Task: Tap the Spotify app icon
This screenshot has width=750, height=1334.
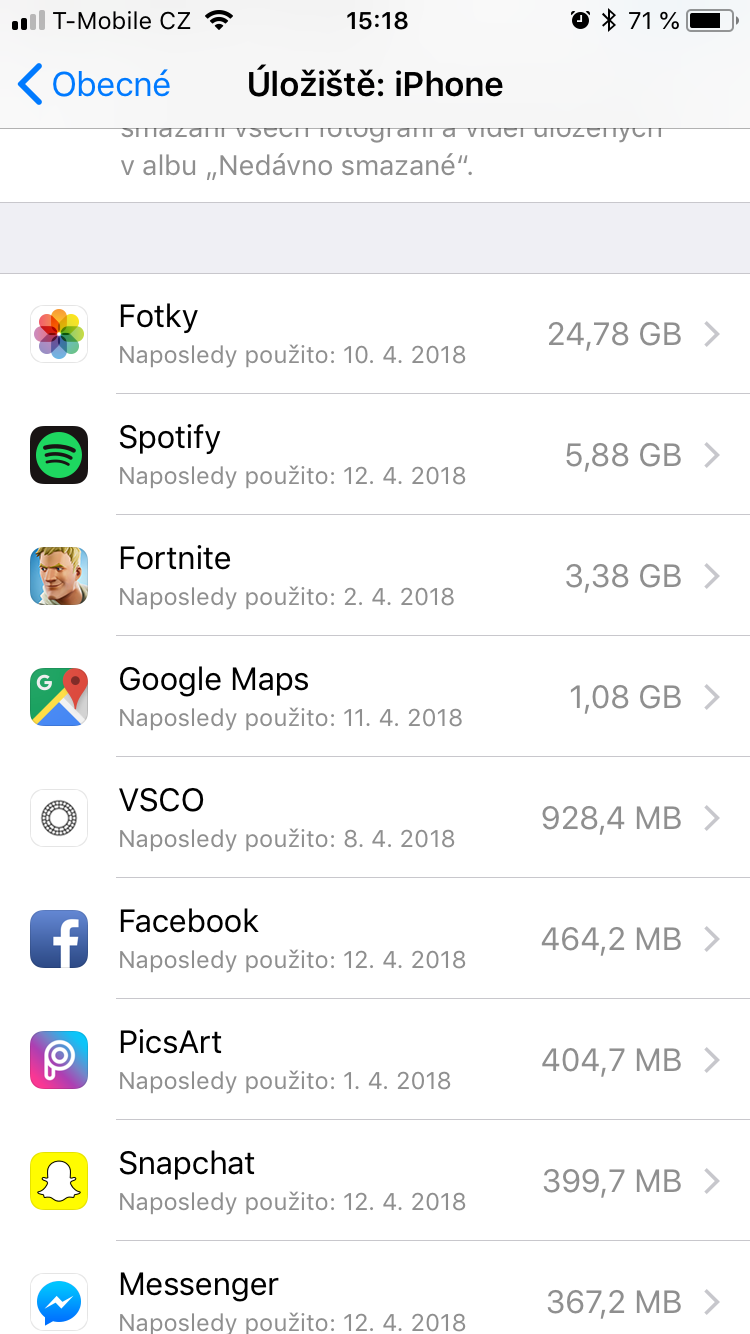Action: (x=59, y=455)
